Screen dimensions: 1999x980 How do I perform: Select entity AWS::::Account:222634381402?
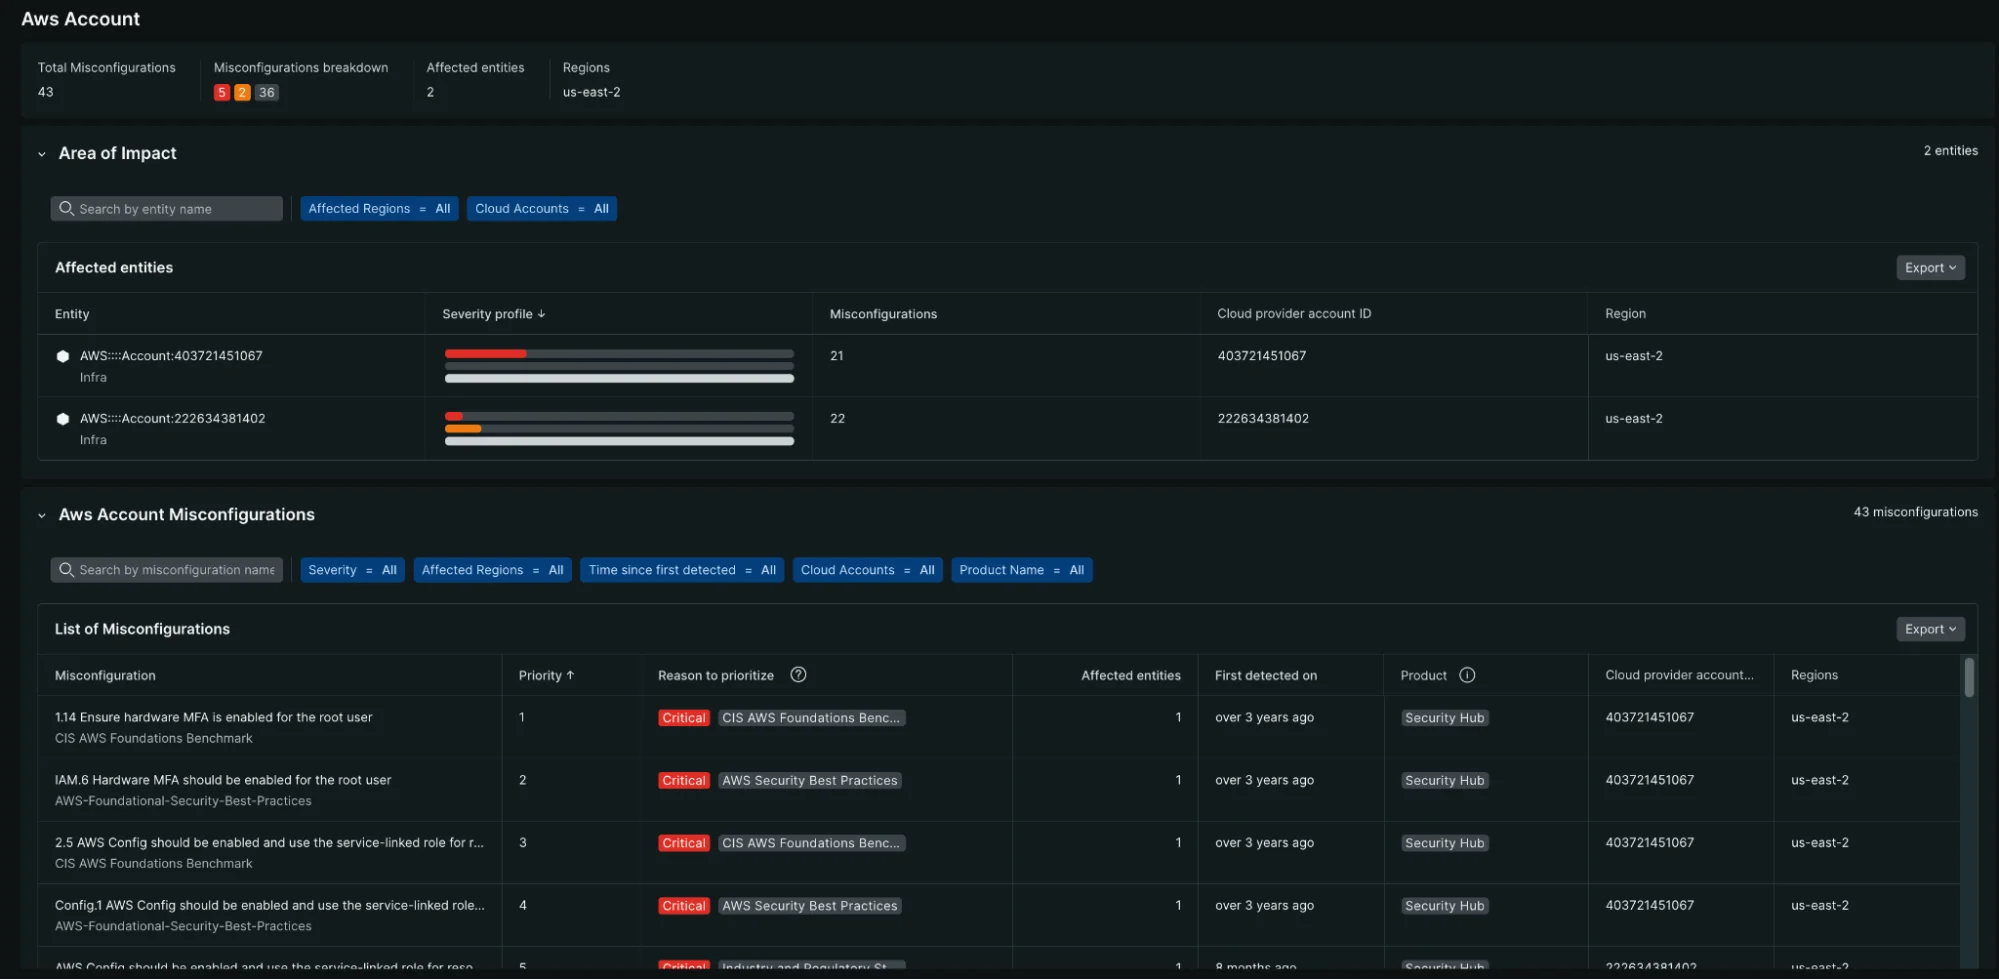172,418
